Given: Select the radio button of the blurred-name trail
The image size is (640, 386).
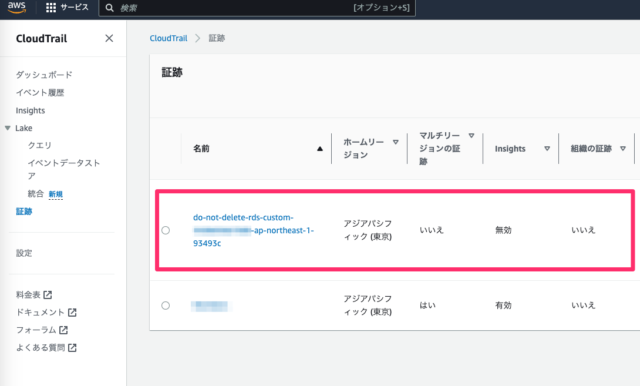Looking at the screenshot, I should 165,305.
